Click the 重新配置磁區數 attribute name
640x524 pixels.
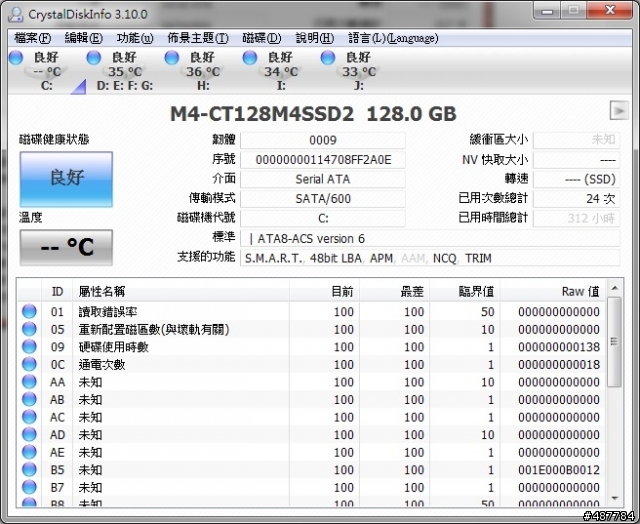pos(154,329)
